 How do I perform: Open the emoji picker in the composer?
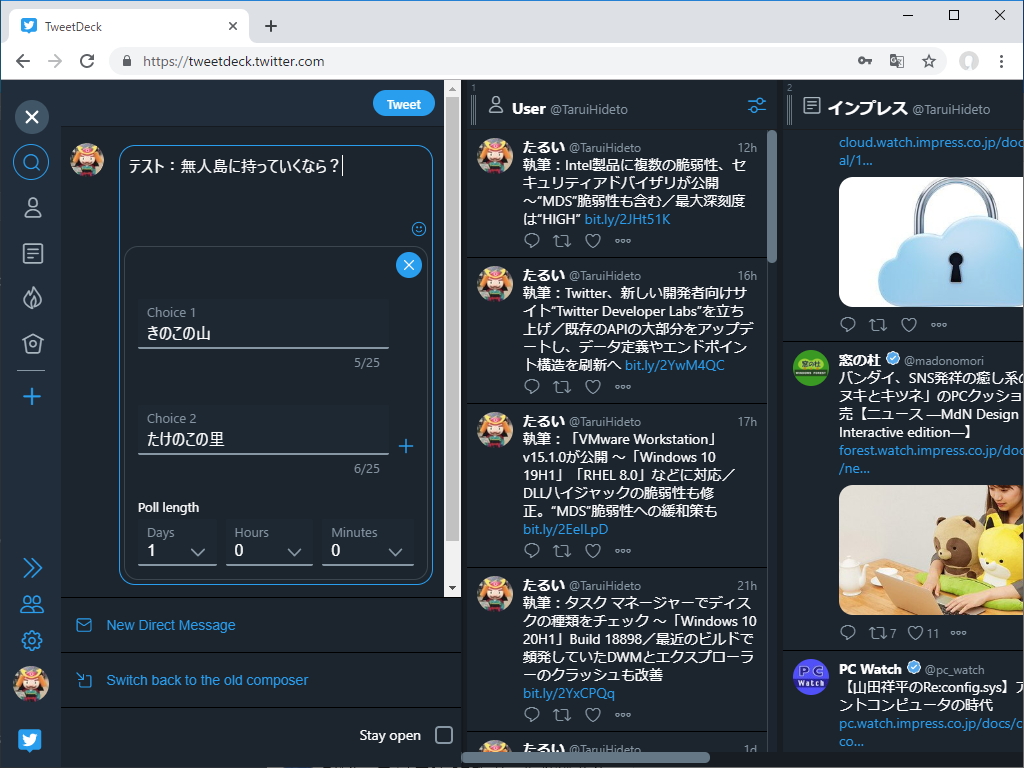(418, 228)
